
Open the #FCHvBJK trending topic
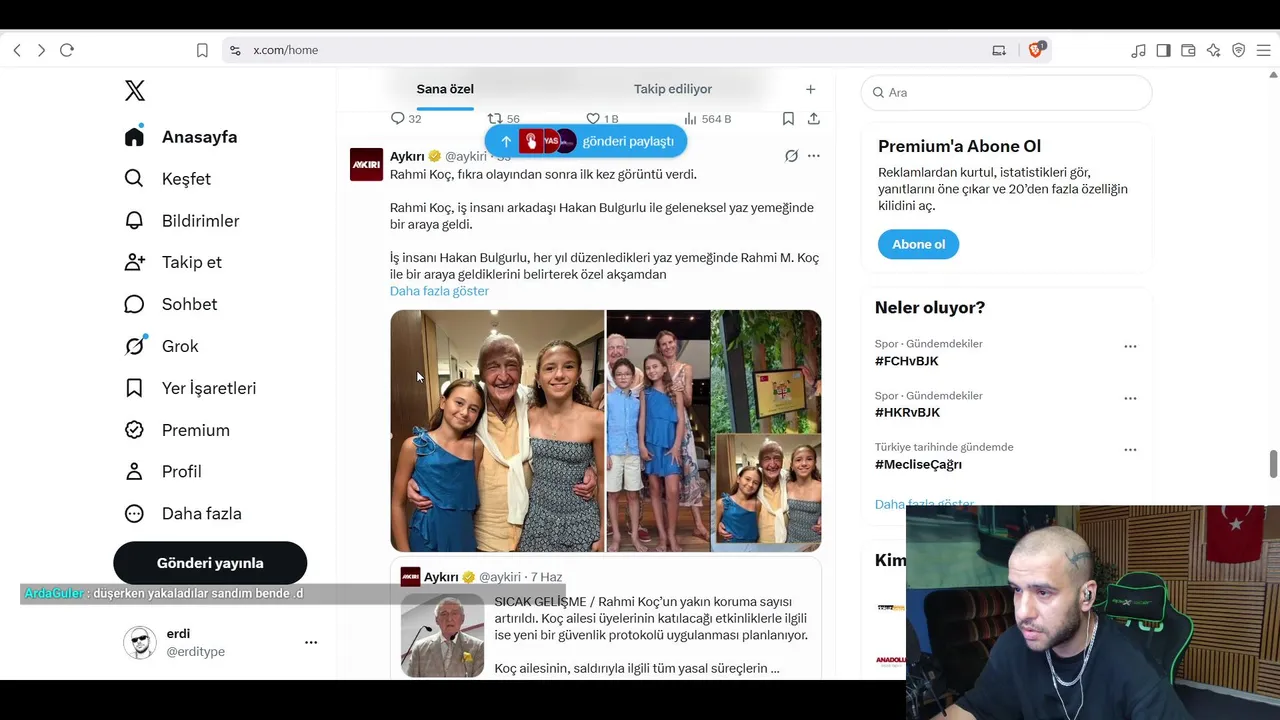[907, 361]
